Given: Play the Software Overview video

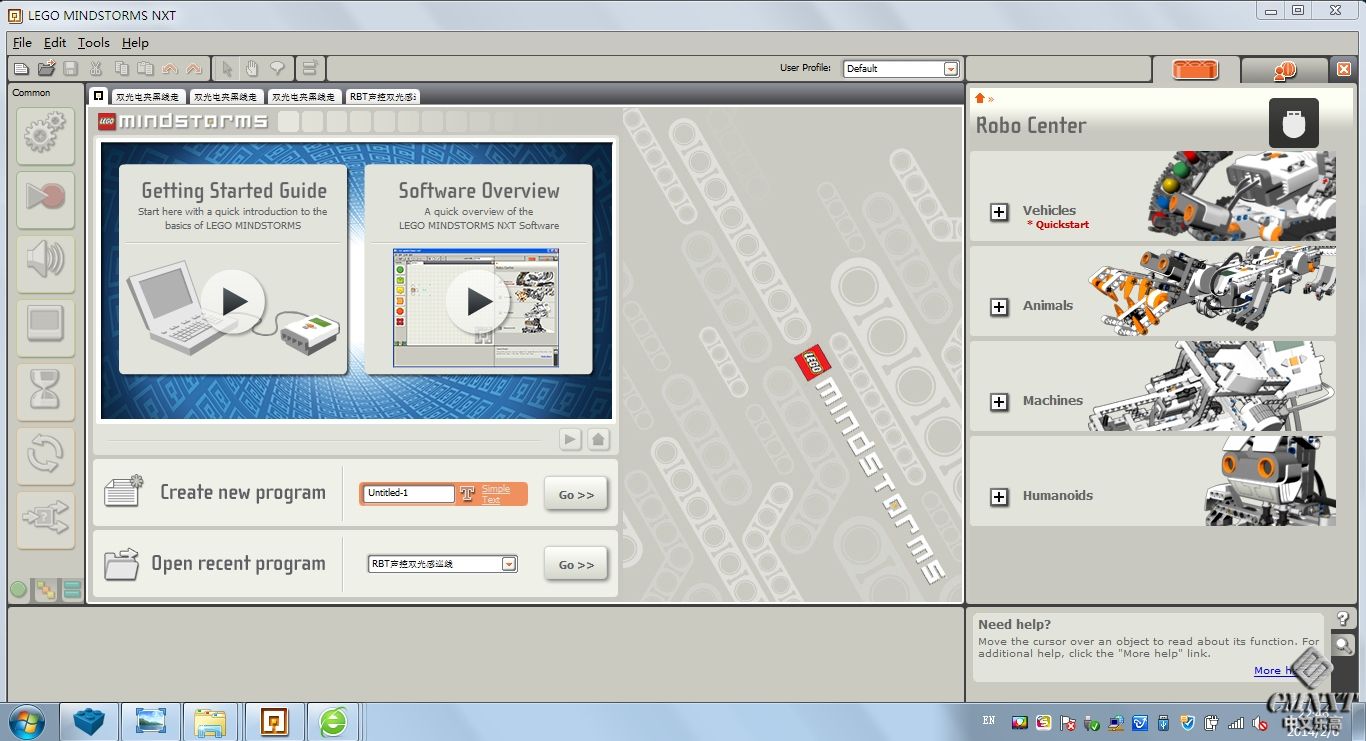Looking at the screenshot, I should [x=478, y=301].
